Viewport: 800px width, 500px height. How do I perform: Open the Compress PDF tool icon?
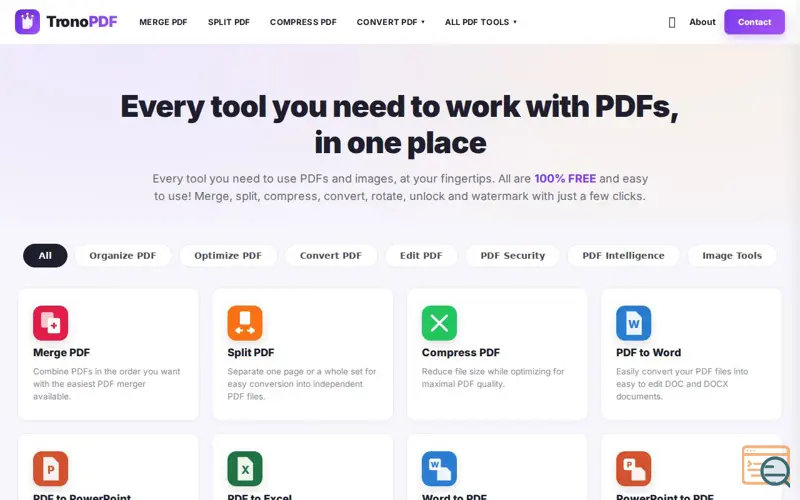pyautogui.click(x=439, y=323)
